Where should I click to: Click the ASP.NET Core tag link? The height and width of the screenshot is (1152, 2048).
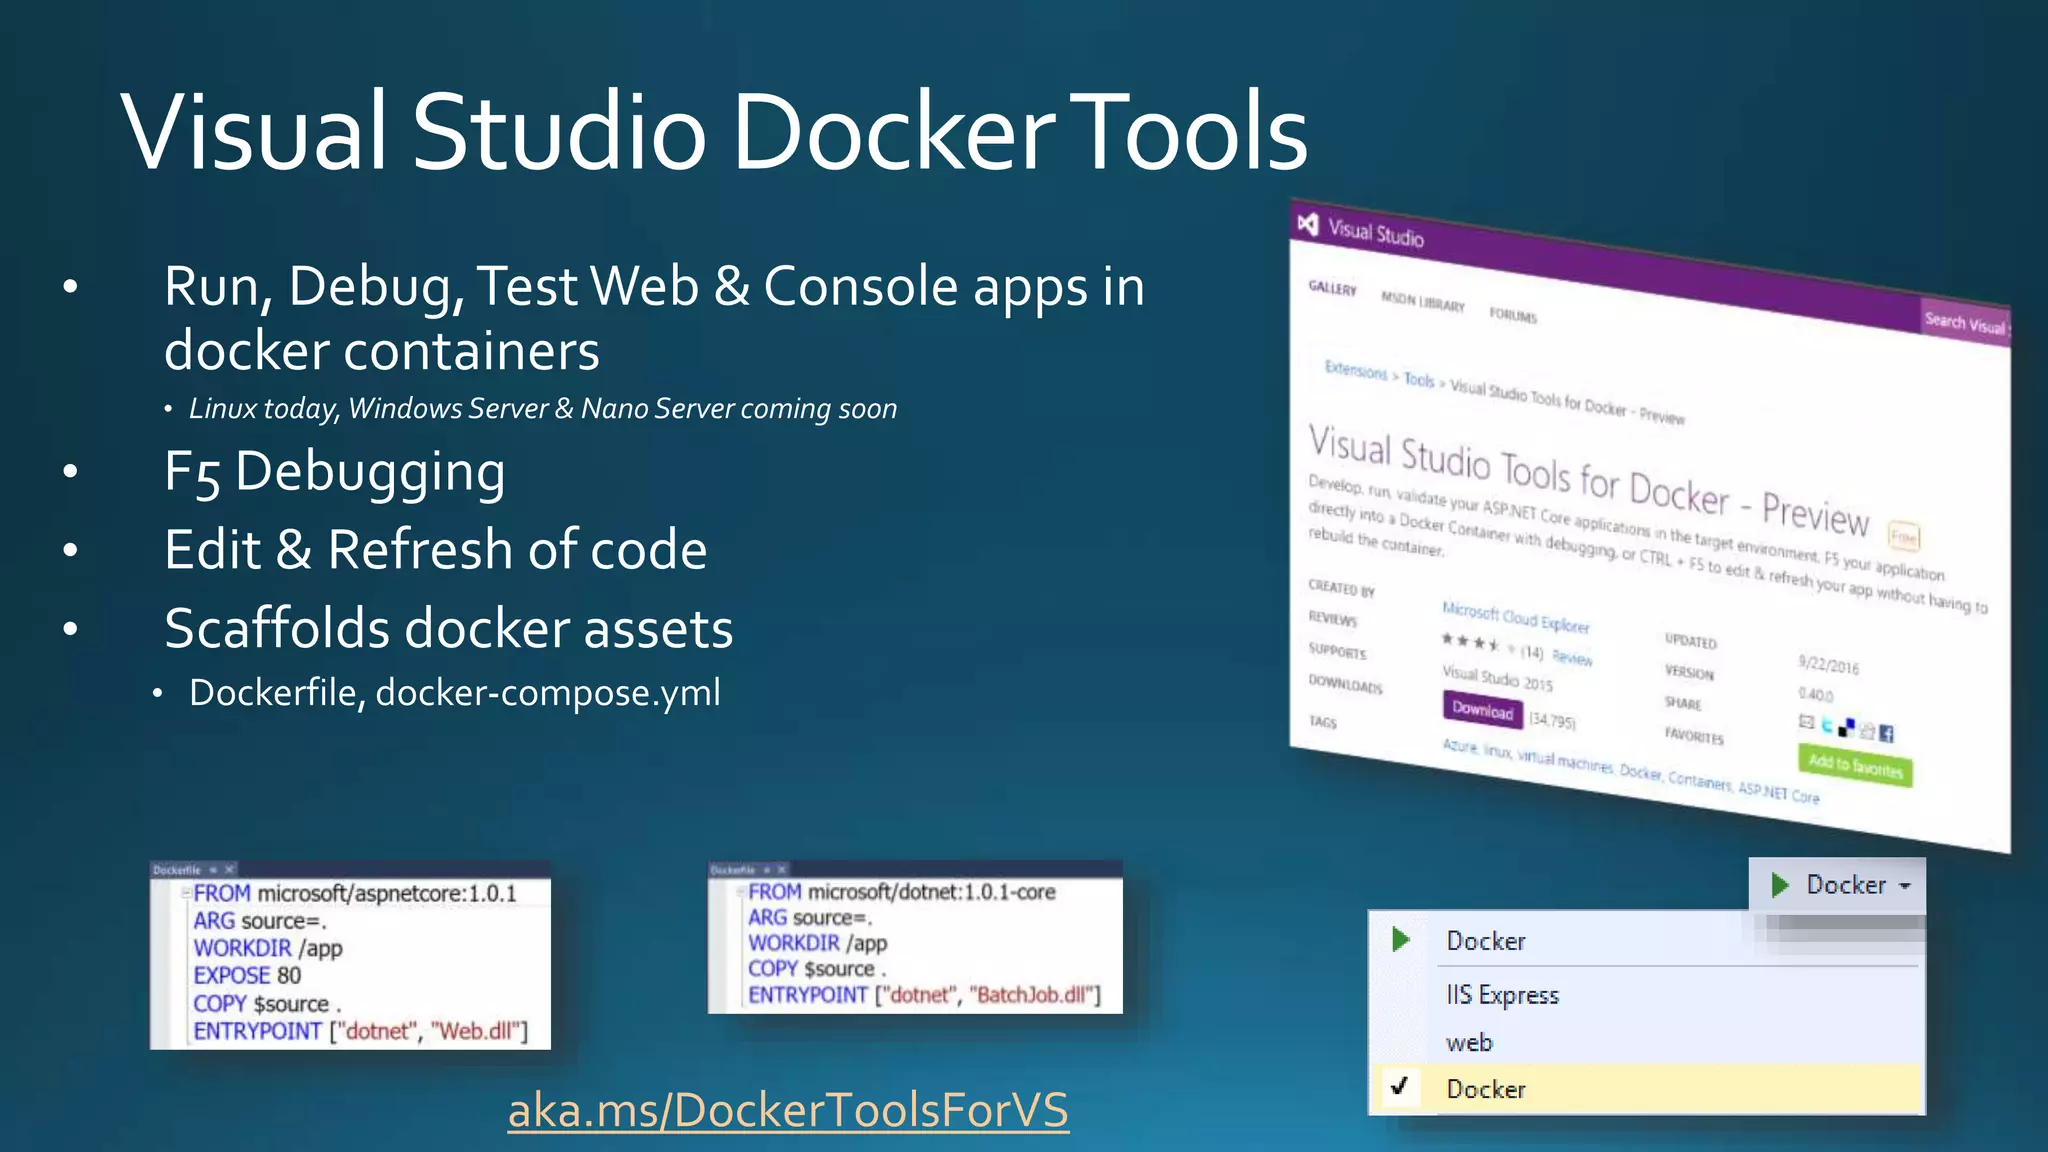click(1778, 793)
